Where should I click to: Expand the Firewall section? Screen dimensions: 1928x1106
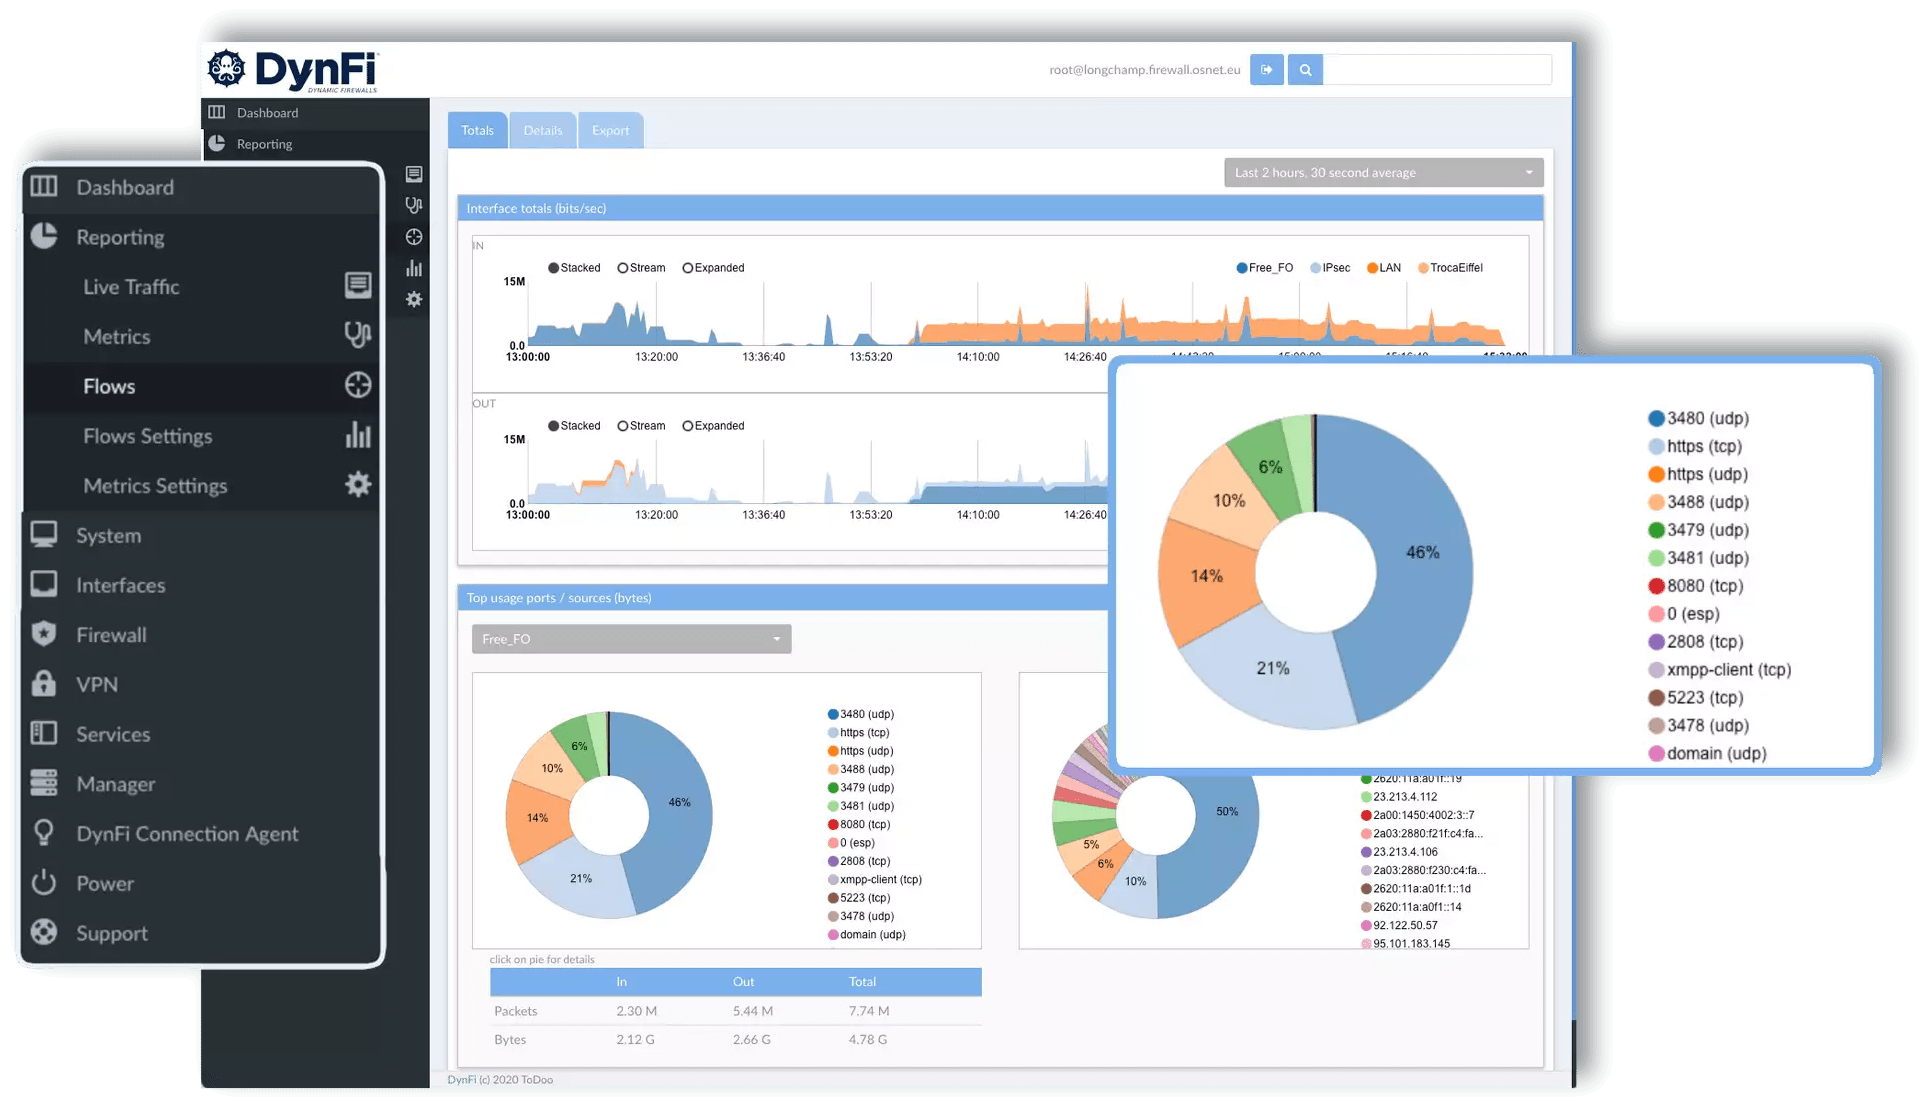point(112,637)
